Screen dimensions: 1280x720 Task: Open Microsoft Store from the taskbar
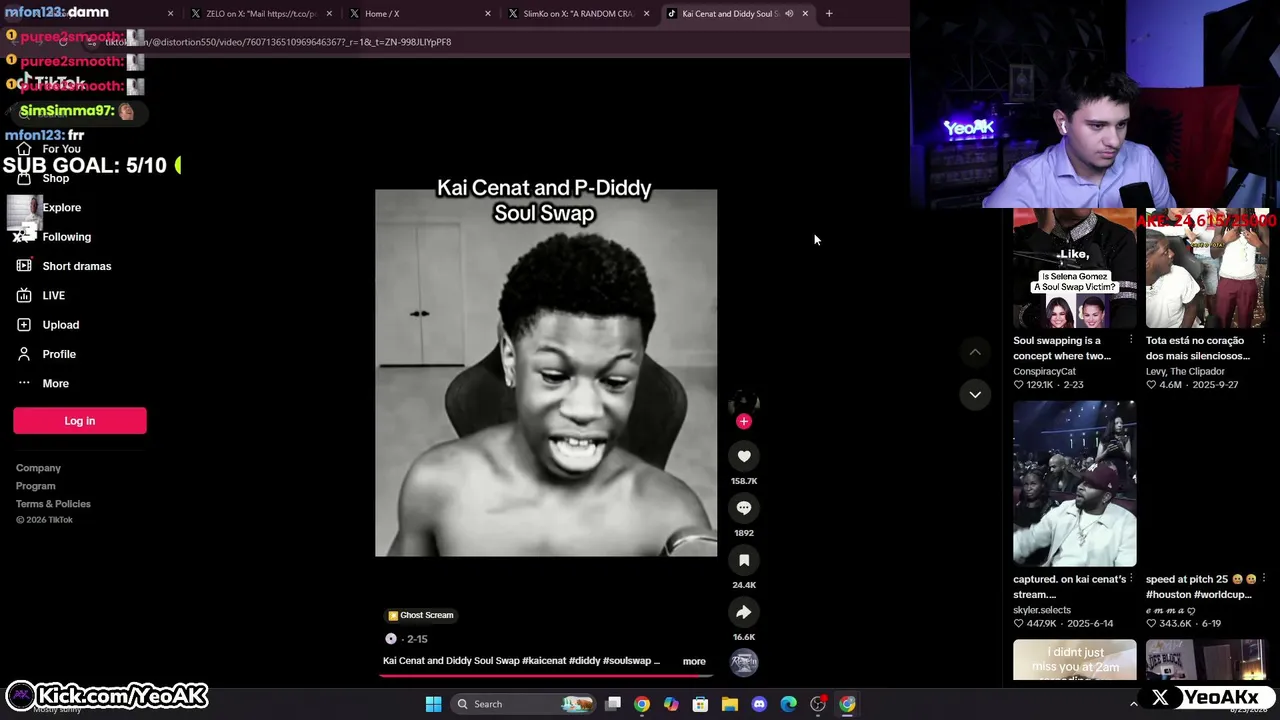(700, 704)
